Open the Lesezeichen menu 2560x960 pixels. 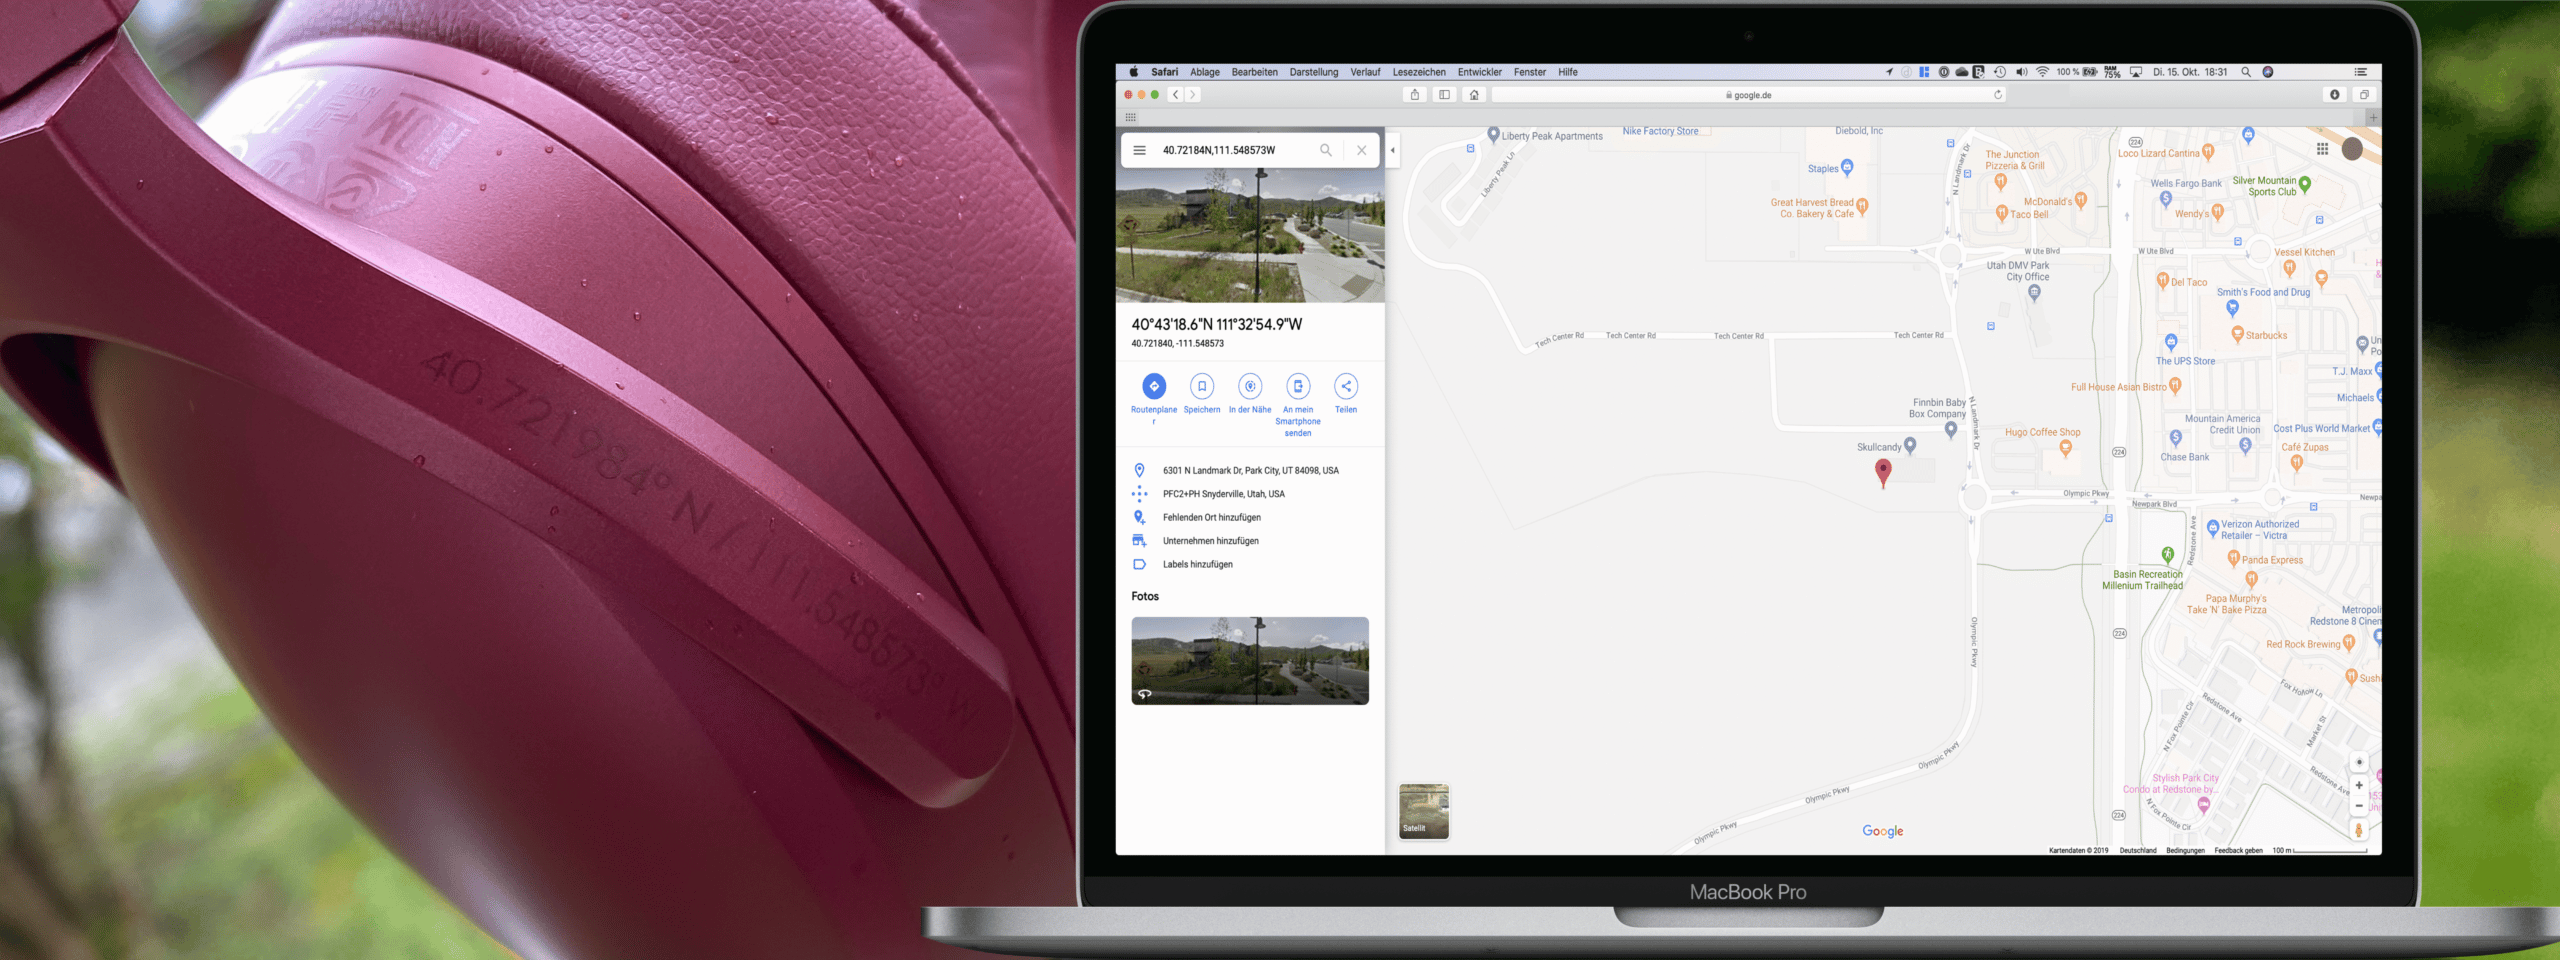[1418, 72]
